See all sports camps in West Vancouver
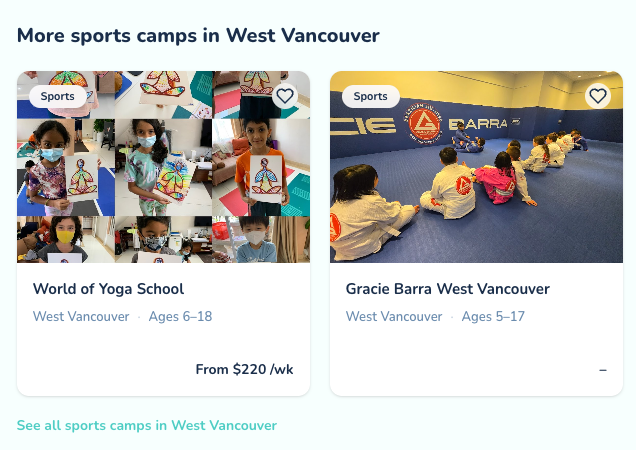 coord(147,425)
